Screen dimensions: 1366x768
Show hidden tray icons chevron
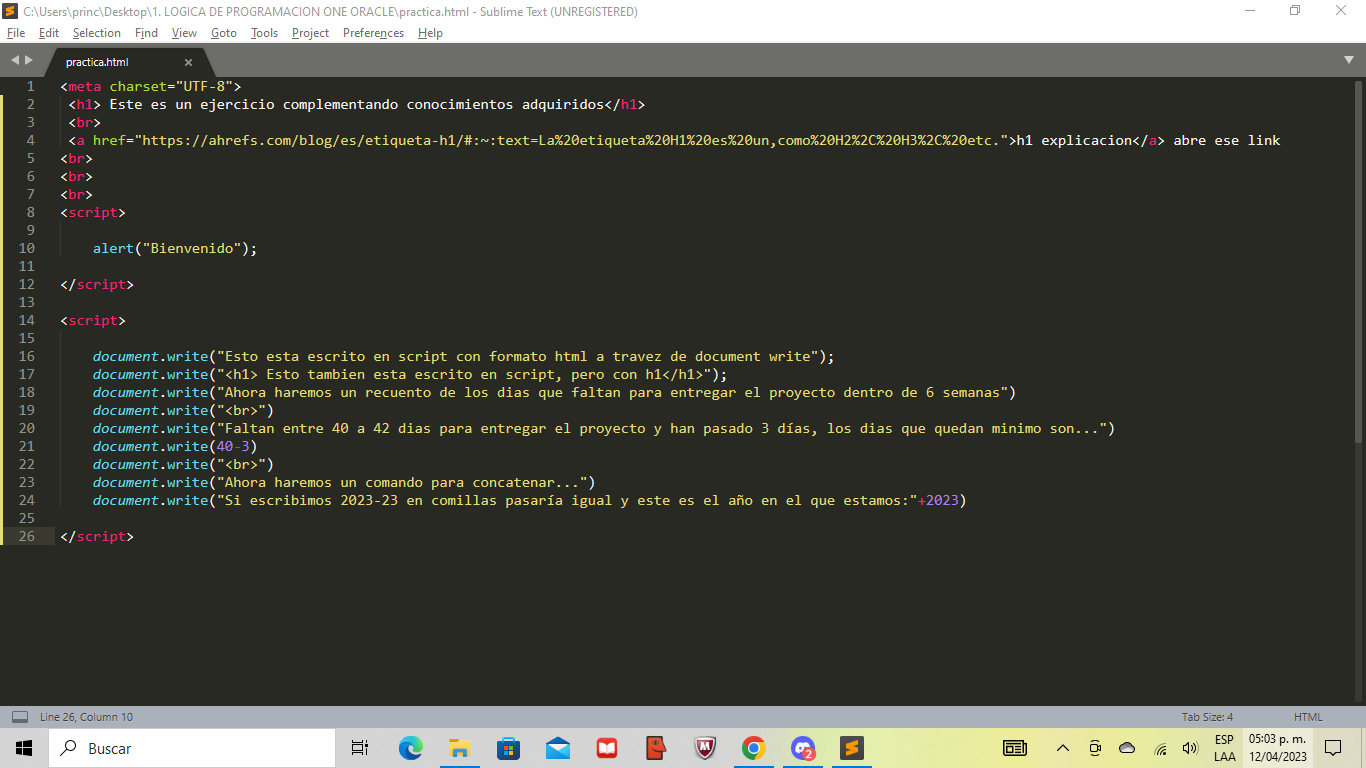click(x=1063, y=748)
